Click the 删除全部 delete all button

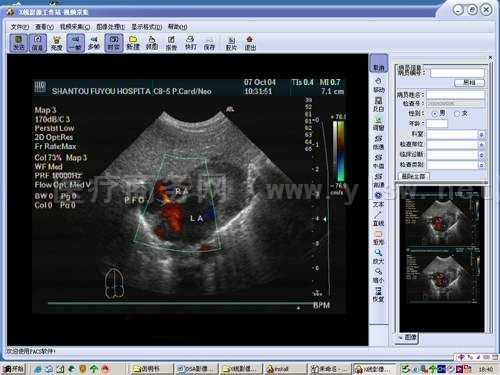414,176
